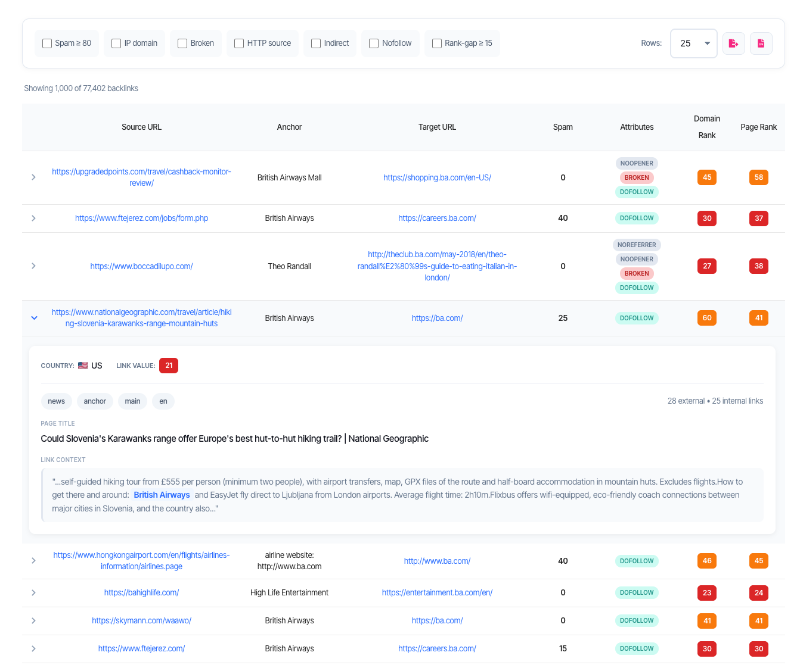Expand the ftejerez.com jobs/form.php row
This screenshot has height=668, width=800.
tap(34, 218)
